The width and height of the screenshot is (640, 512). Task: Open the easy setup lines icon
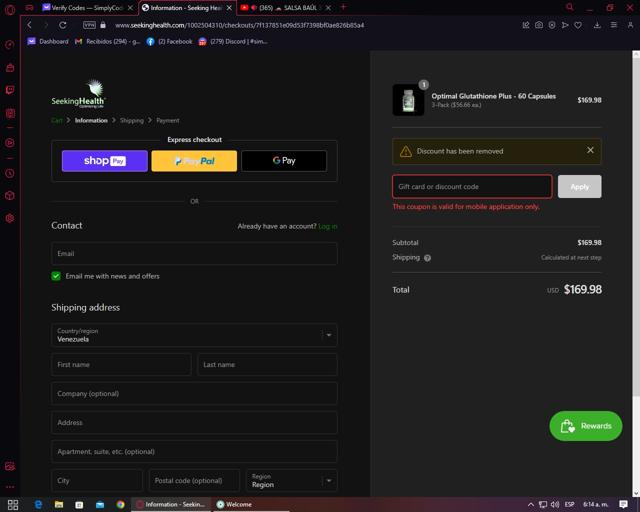click(613, 25)
